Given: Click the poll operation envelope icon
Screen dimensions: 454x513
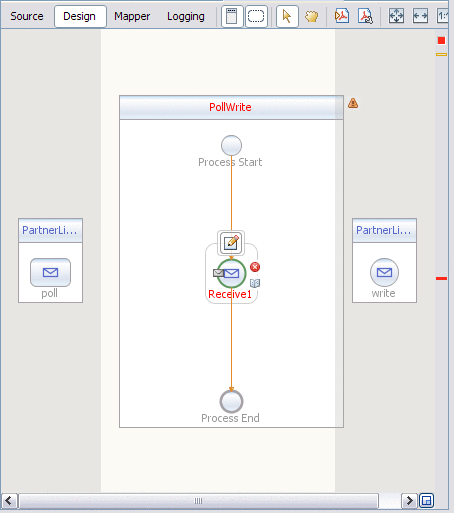Looking at the screenshot, I should pyautogui.click(x=50, y=272).
